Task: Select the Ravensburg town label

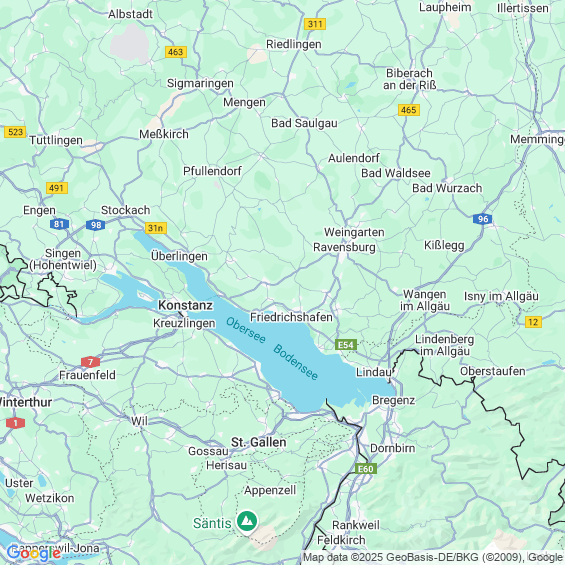Action: tap(344, 247)
